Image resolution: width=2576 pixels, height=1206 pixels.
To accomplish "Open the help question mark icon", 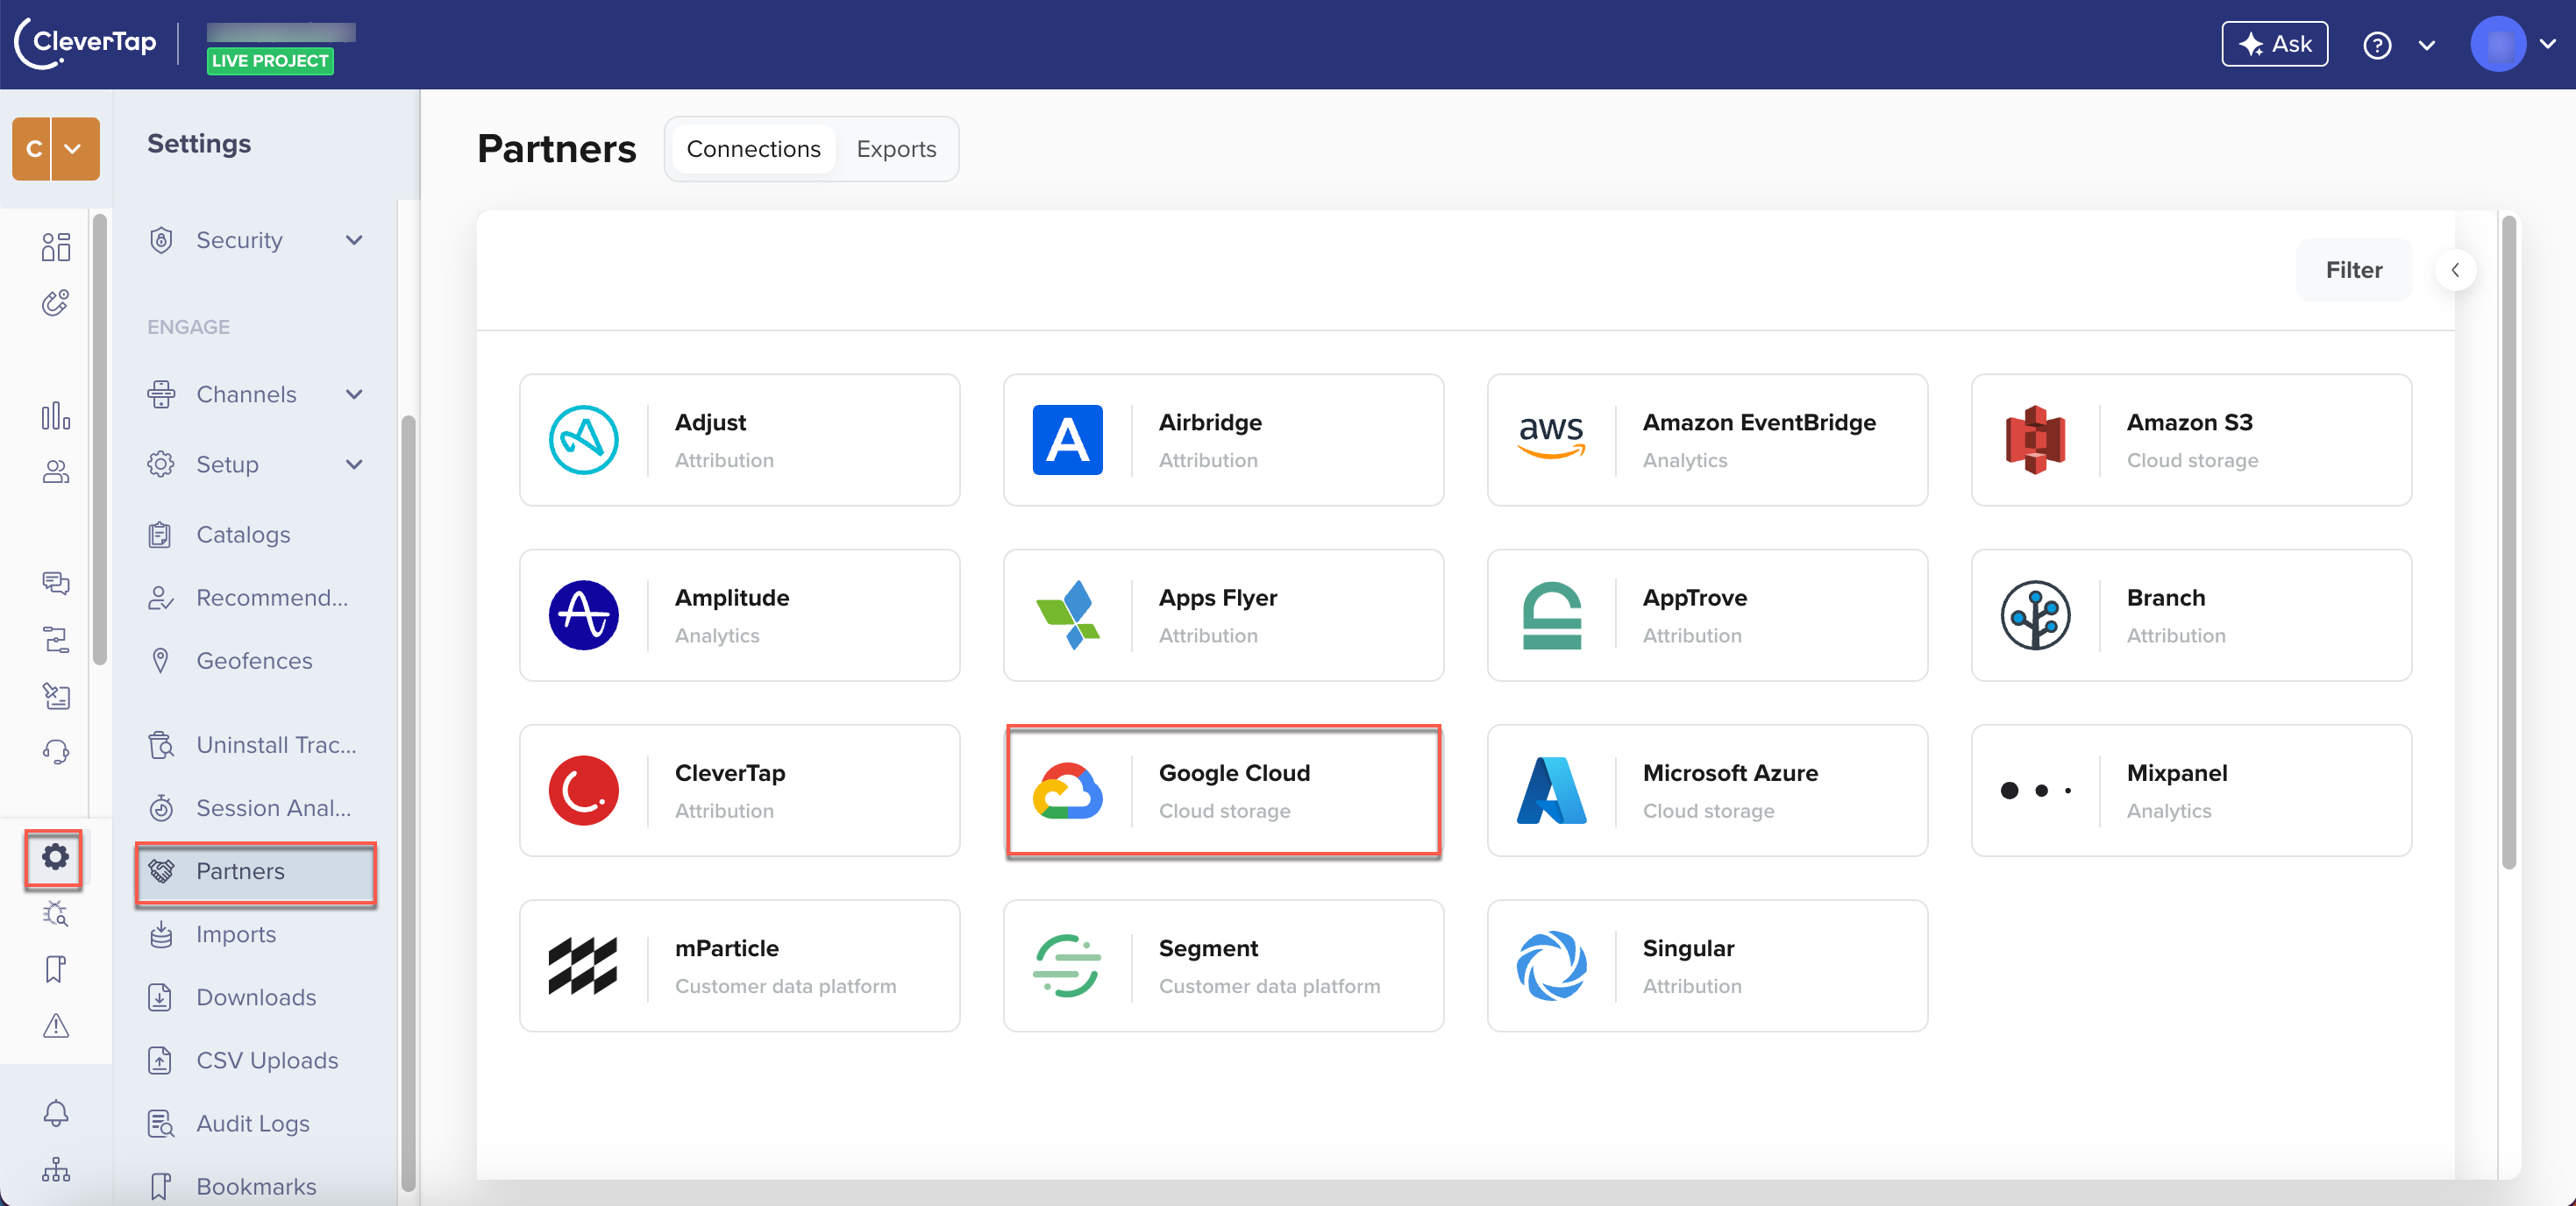I will coord(2376,45).
